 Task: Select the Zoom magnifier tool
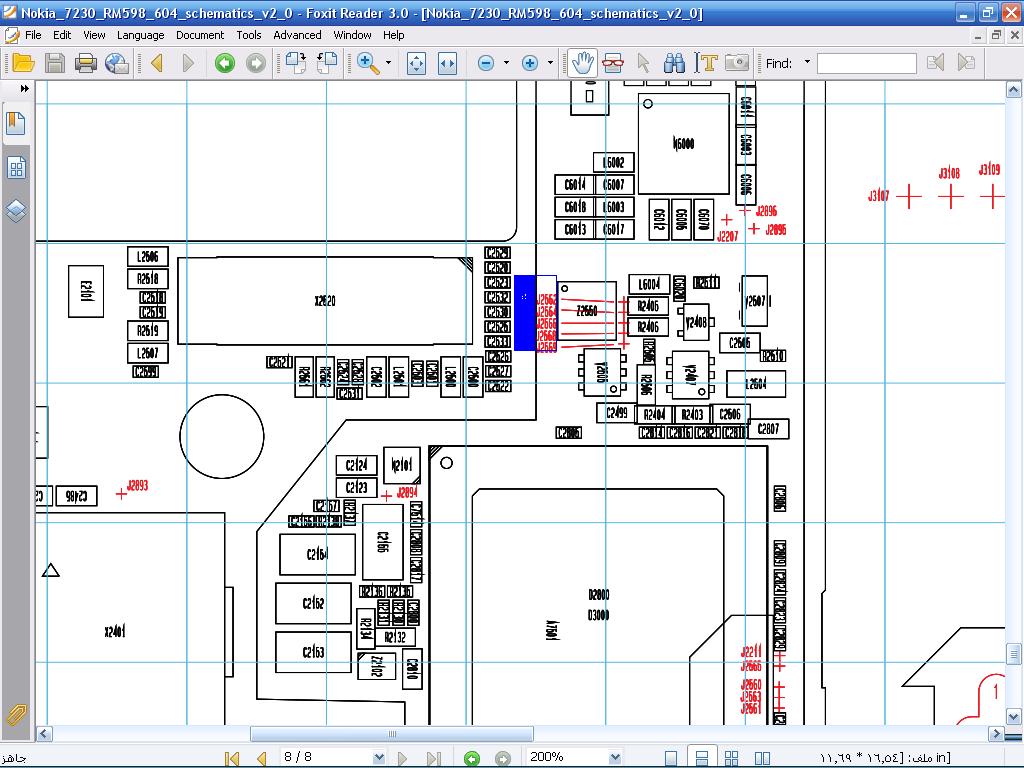(x=368, y=63)
